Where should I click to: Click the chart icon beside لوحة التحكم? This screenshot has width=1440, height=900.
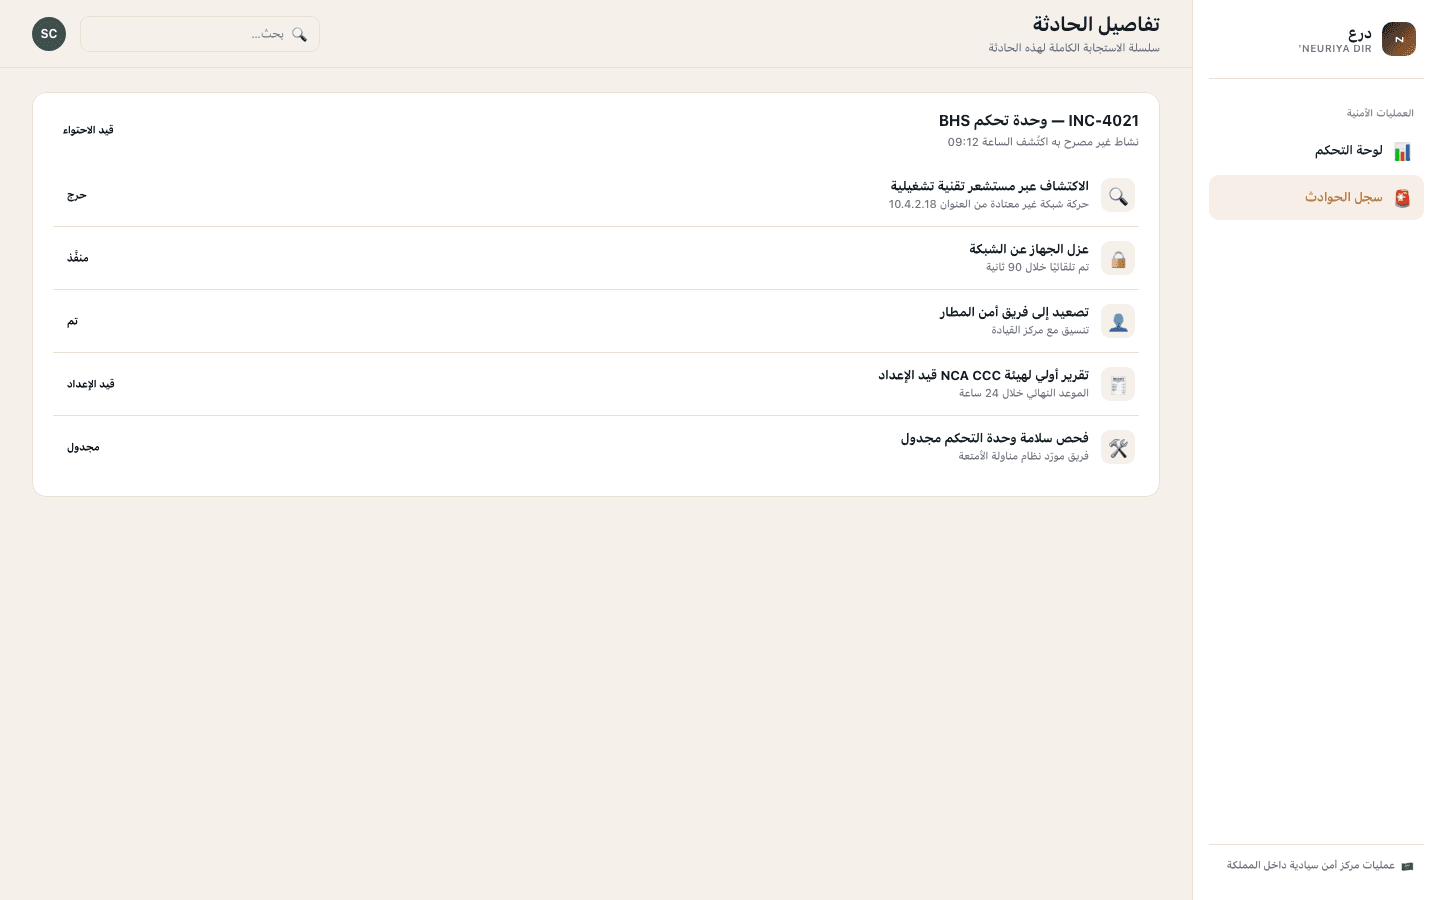tap(1402, 151)
